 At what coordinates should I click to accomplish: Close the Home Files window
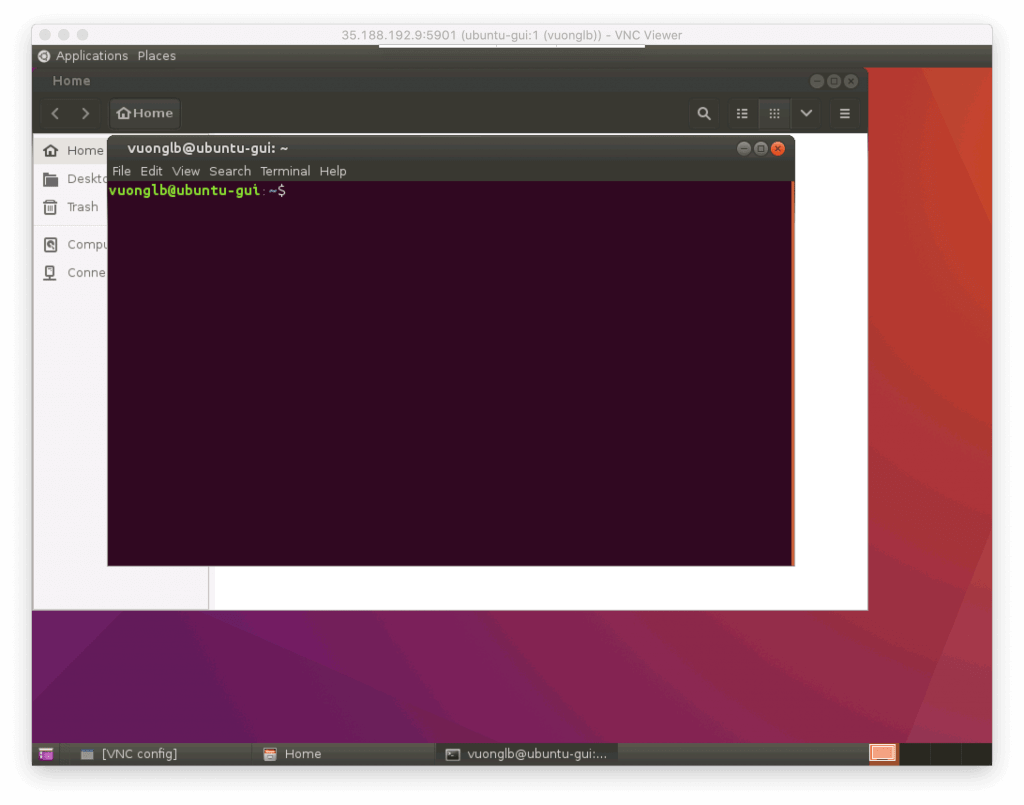tap(851, 81)
